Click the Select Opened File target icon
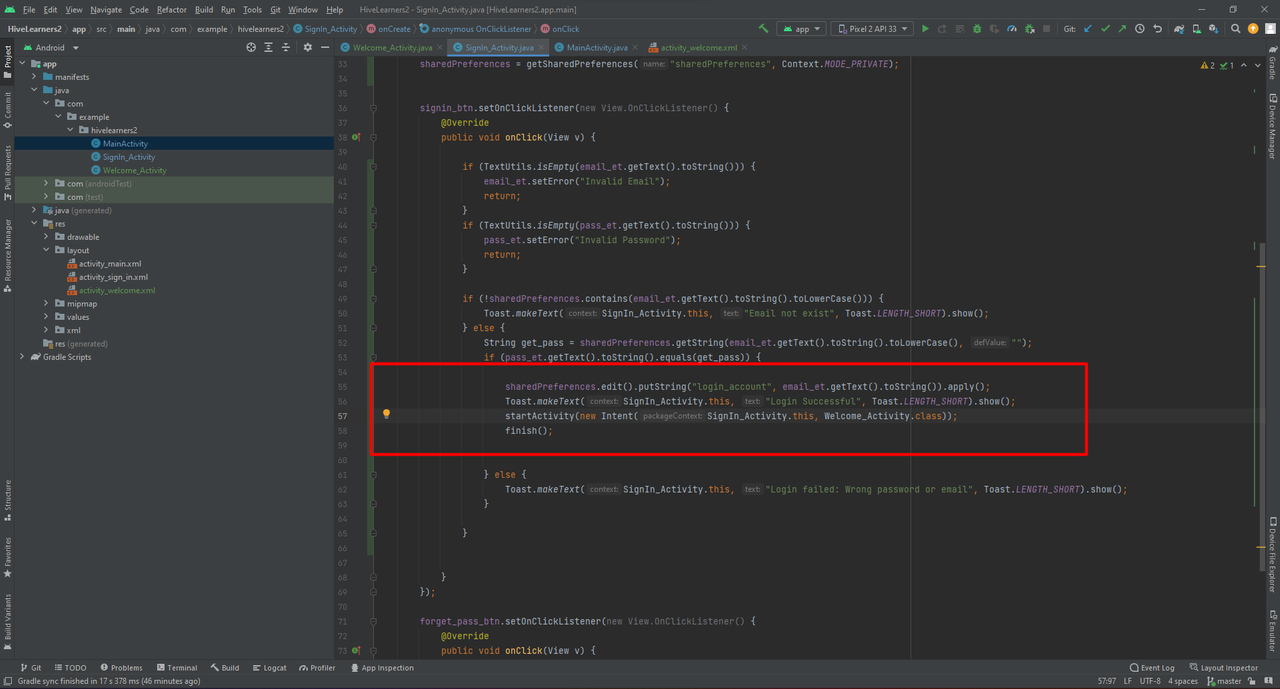Viewport: 1280px width, 689px height. [x=251, y=47]
